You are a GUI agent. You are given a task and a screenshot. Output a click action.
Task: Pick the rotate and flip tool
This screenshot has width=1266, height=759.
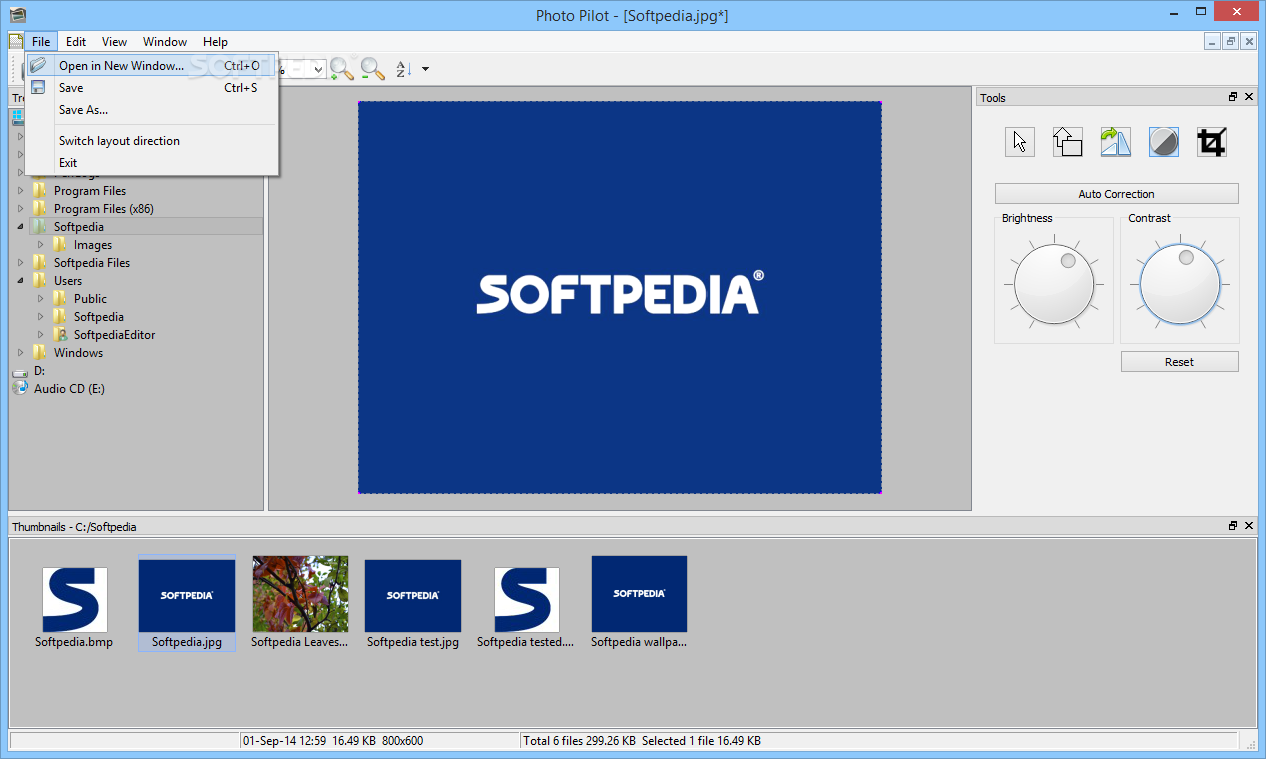1116,142
